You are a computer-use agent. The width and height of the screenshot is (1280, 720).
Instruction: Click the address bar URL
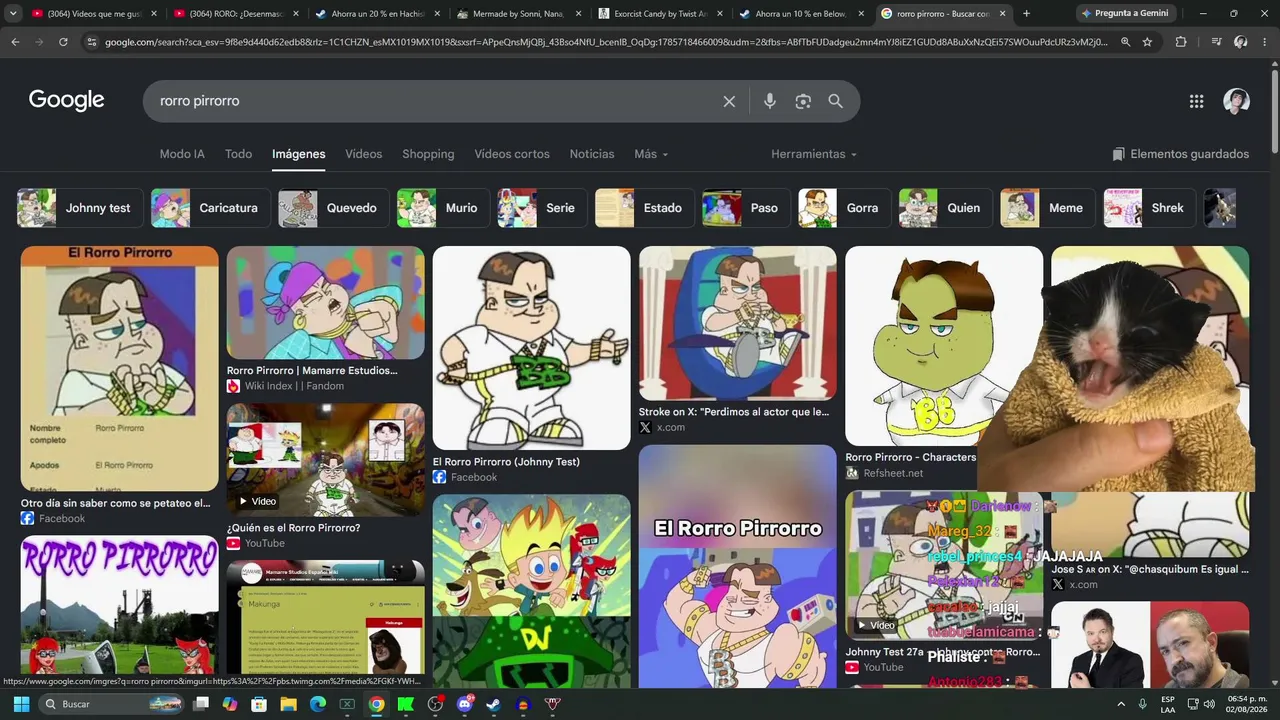click(x=606, y=42)
